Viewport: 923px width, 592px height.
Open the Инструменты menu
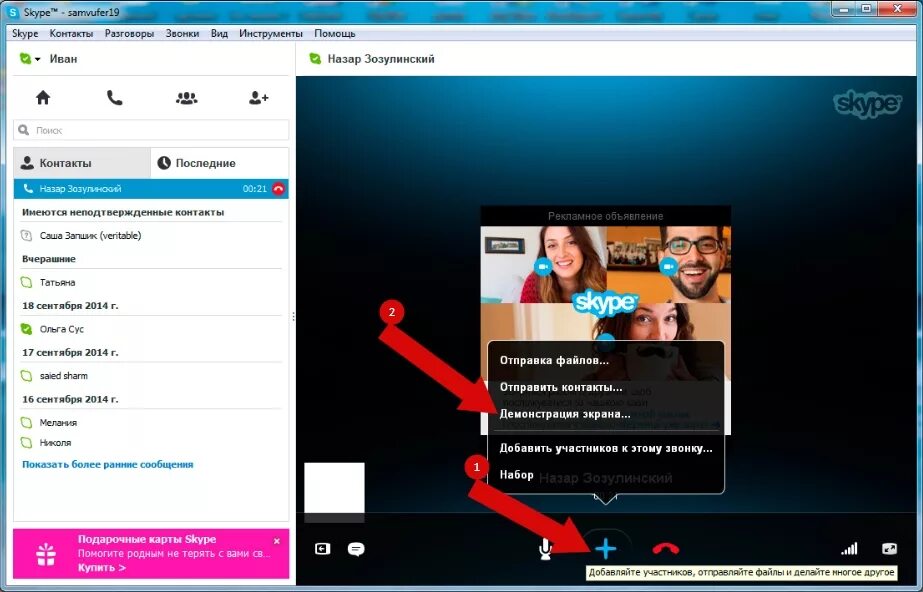(271, 34)
